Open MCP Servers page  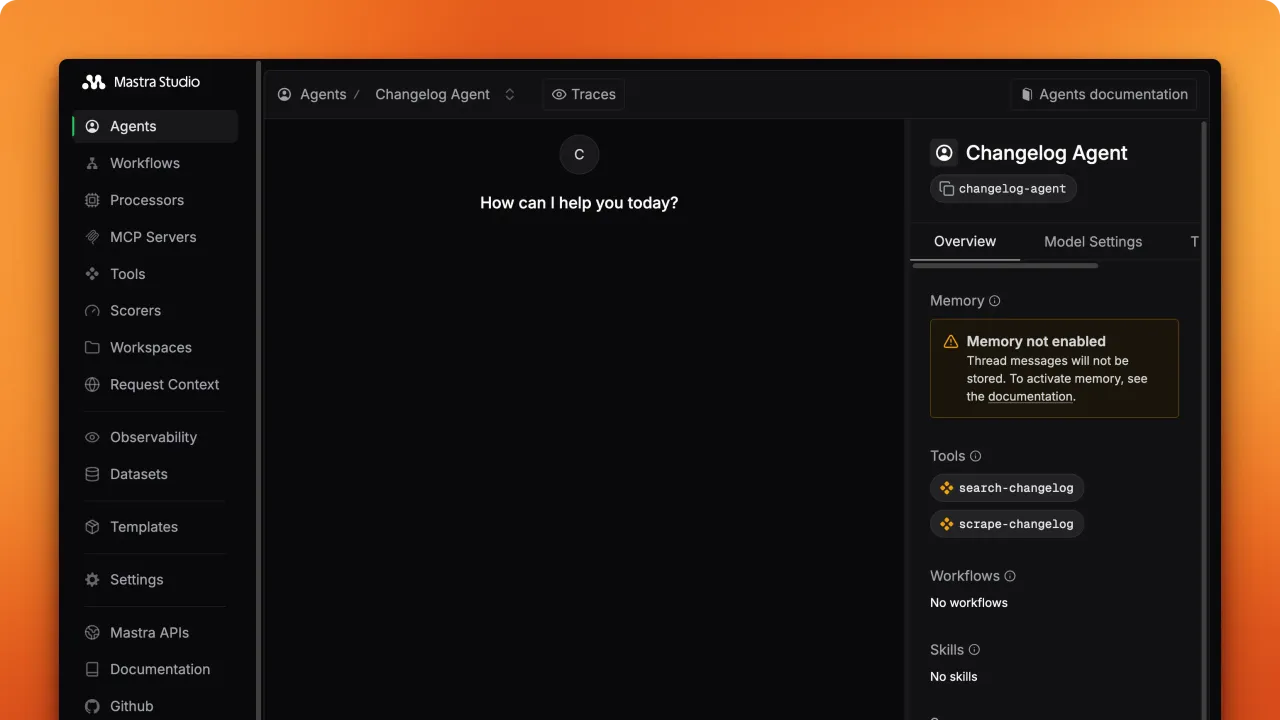(x=155, y=237)
